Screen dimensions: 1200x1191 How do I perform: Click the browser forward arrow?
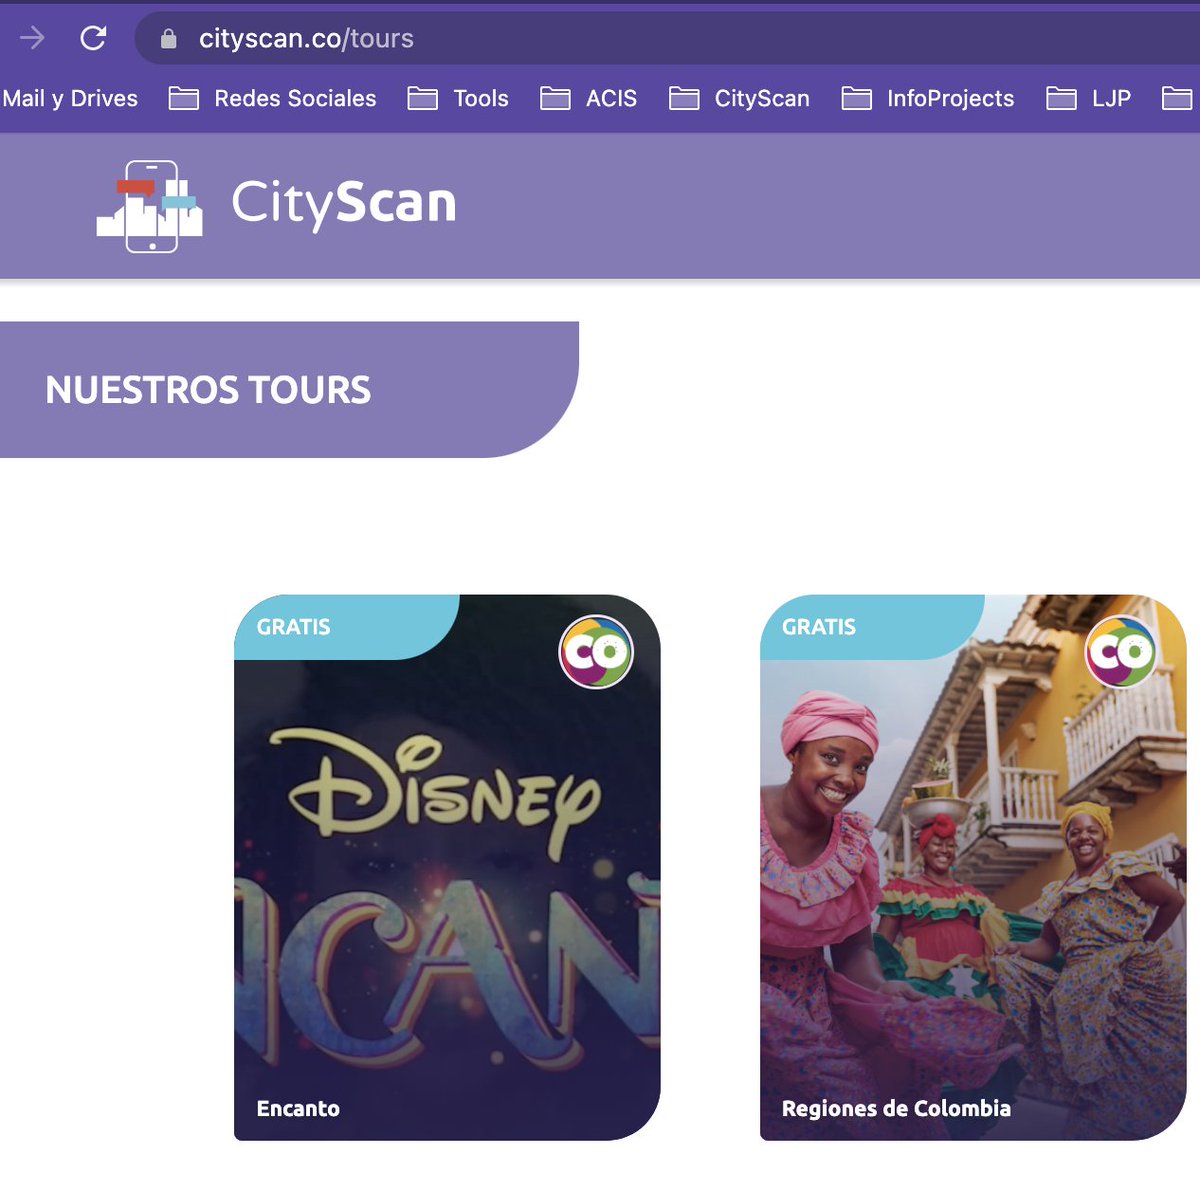point(32,38)
